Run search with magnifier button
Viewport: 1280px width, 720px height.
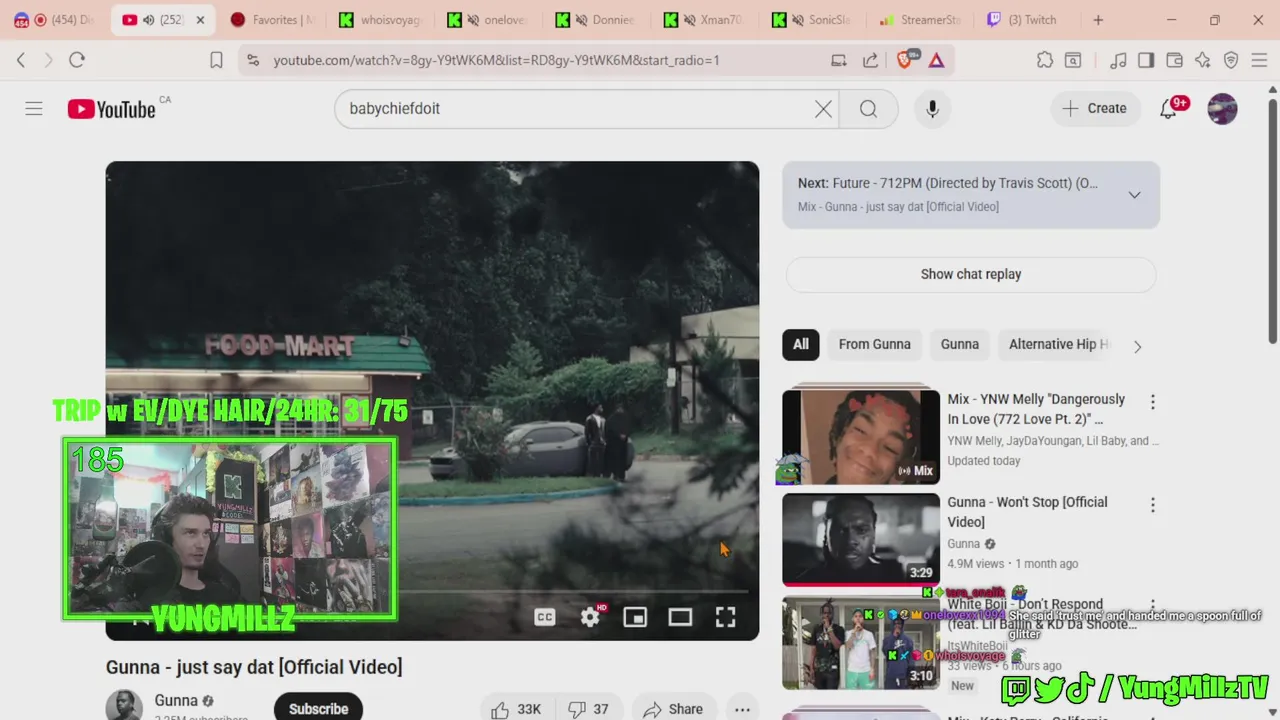[868, 109]
